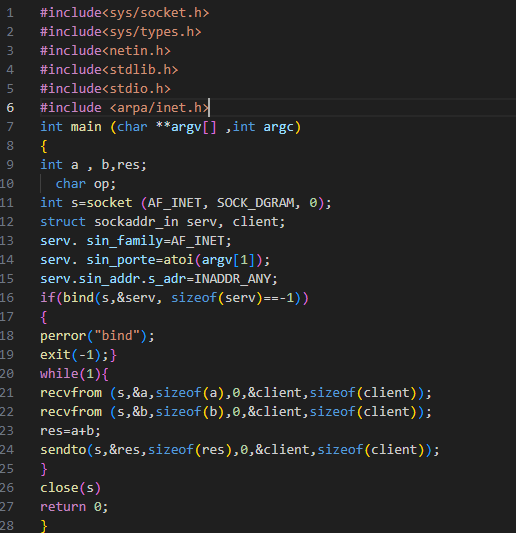Click 'return 0;' statement
This screenshot has width=516, height=533.
click(74, 507)
